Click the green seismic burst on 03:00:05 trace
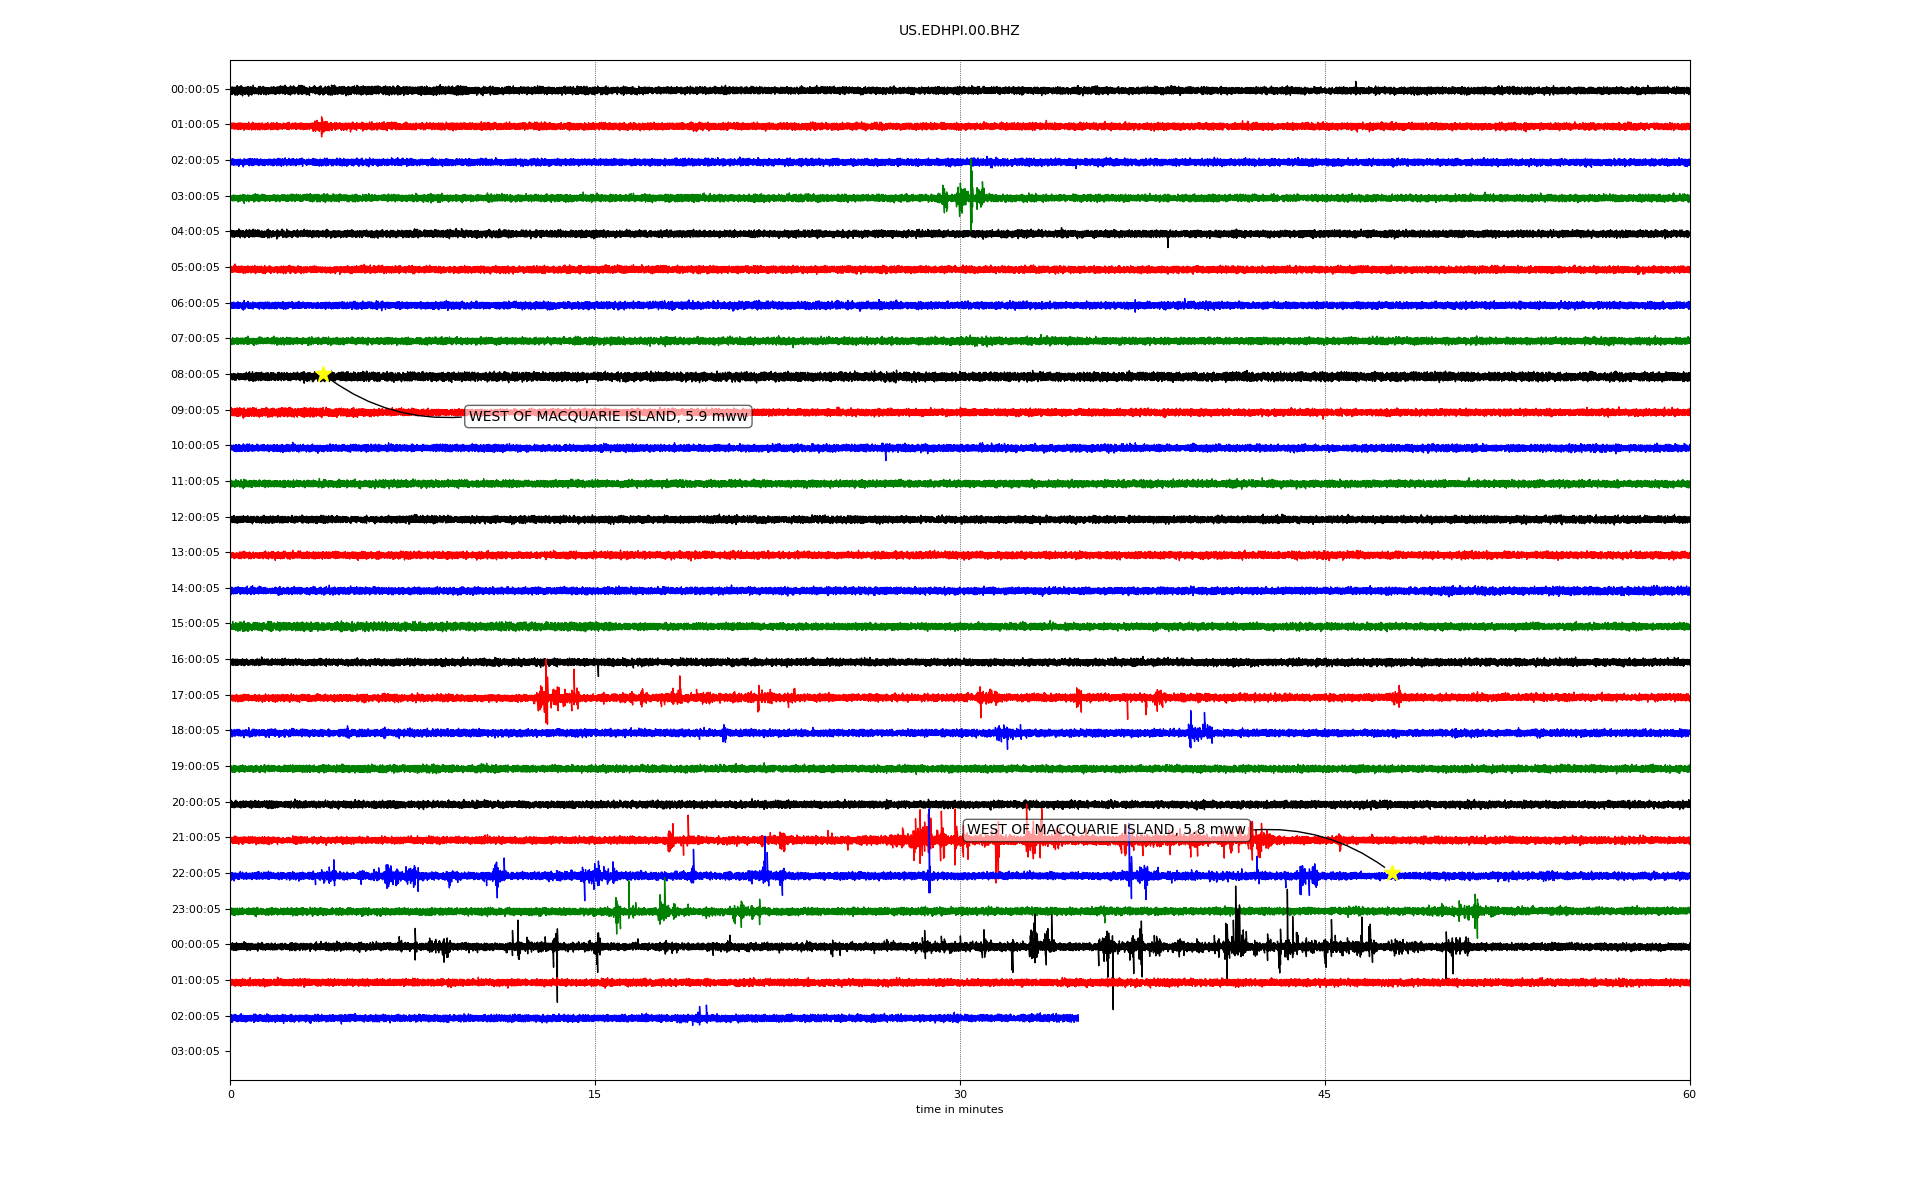This screenshot has width=1920, height=1200. click(x=965, y=196)
